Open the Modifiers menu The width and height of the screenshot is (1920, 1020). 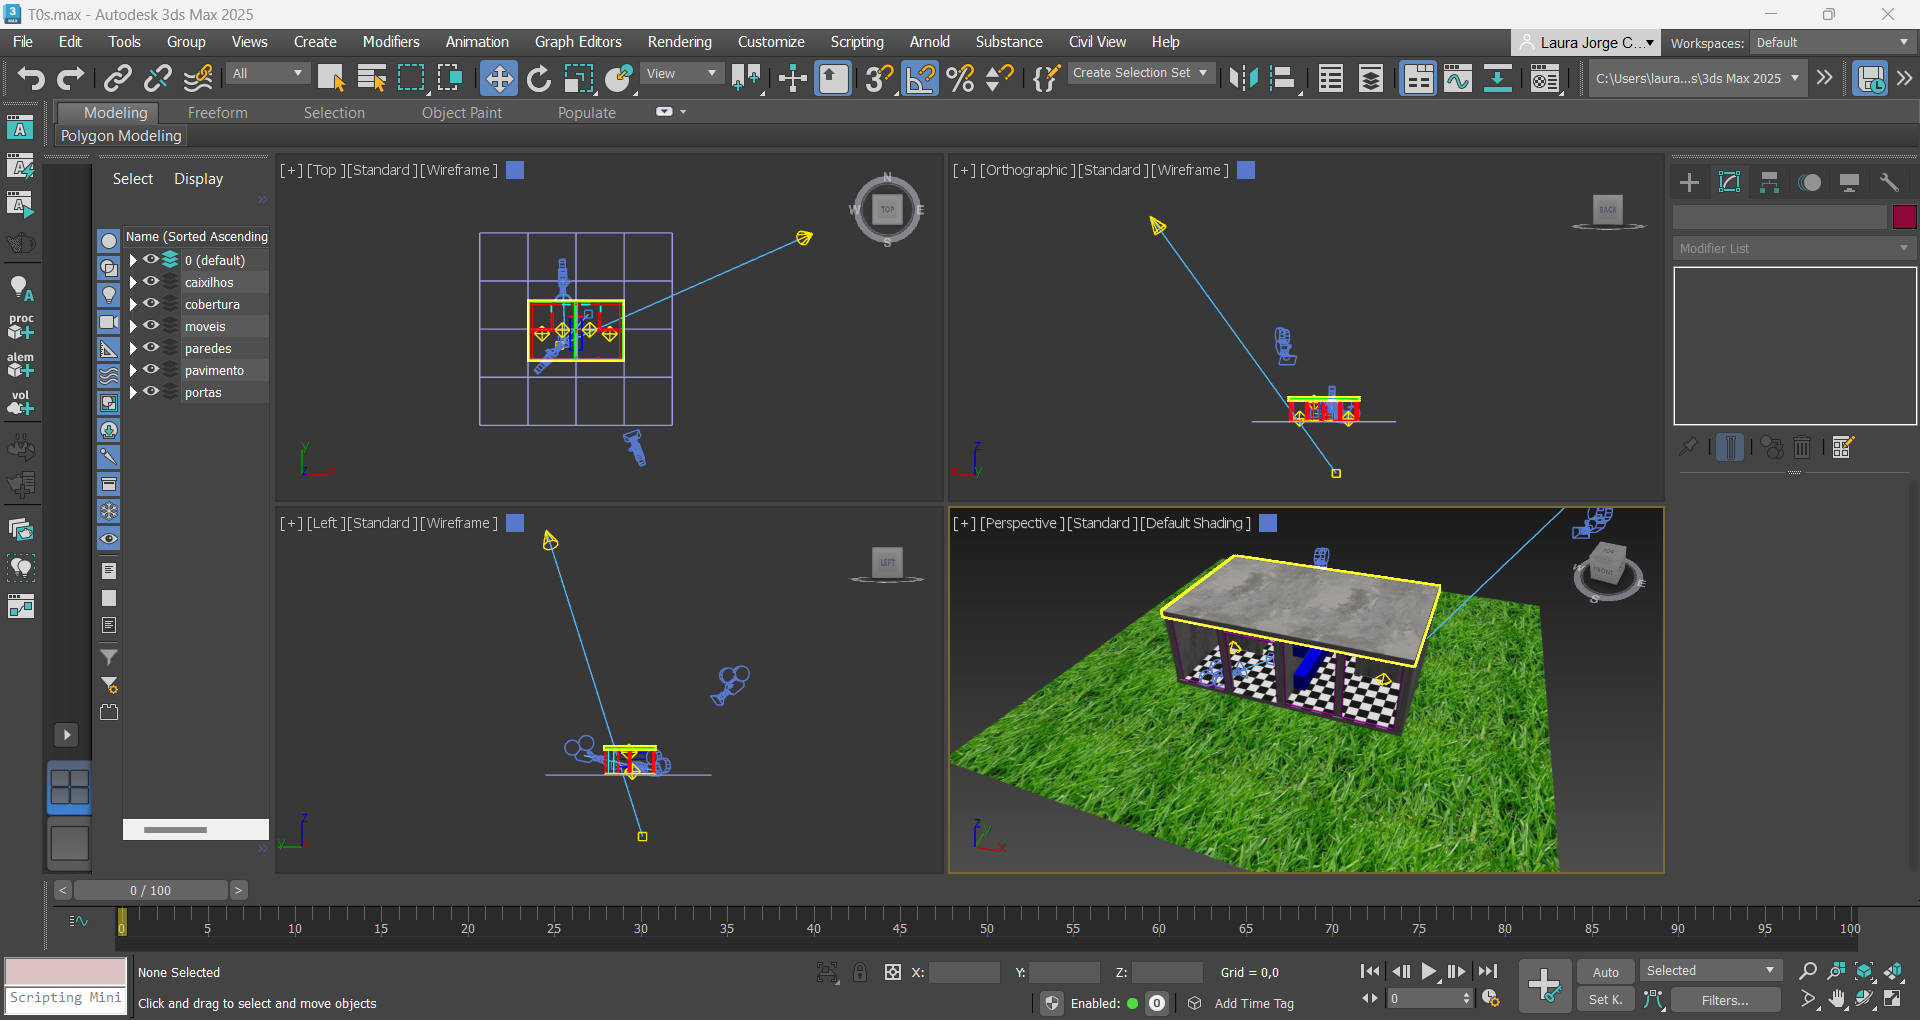391,42
